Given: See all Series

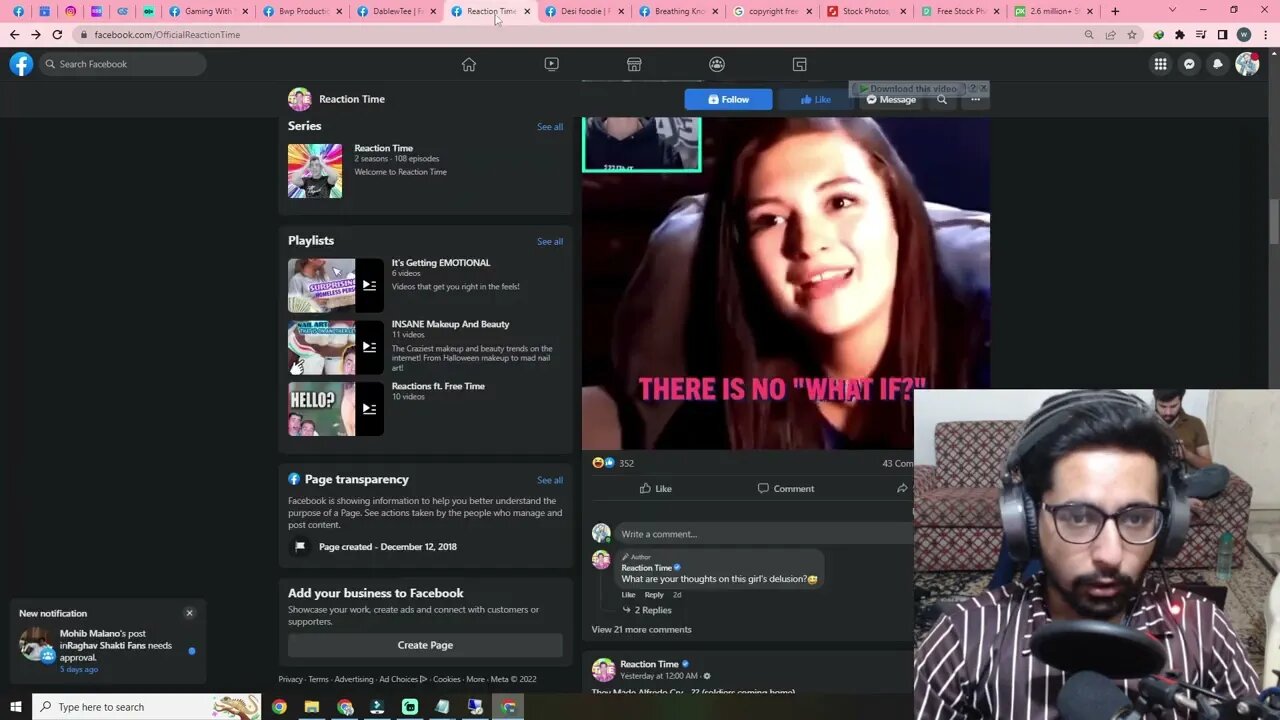Looking at the screenshot, I should click(550, 127).
